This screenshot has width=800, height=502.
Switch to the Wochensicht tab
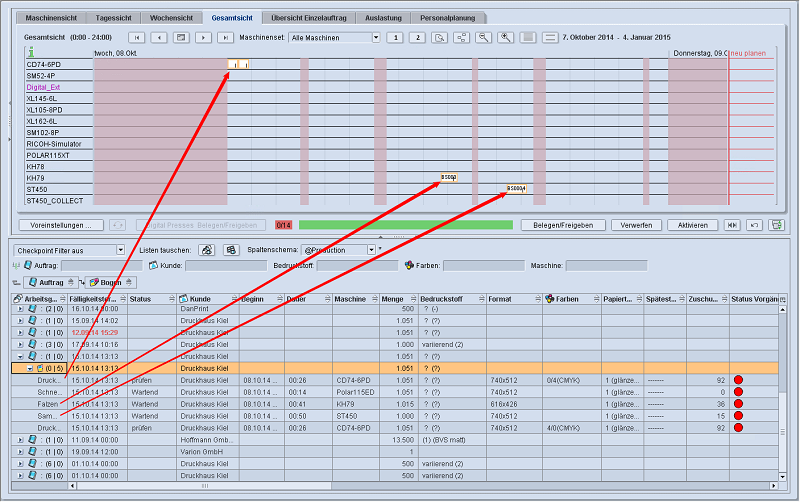171,18
